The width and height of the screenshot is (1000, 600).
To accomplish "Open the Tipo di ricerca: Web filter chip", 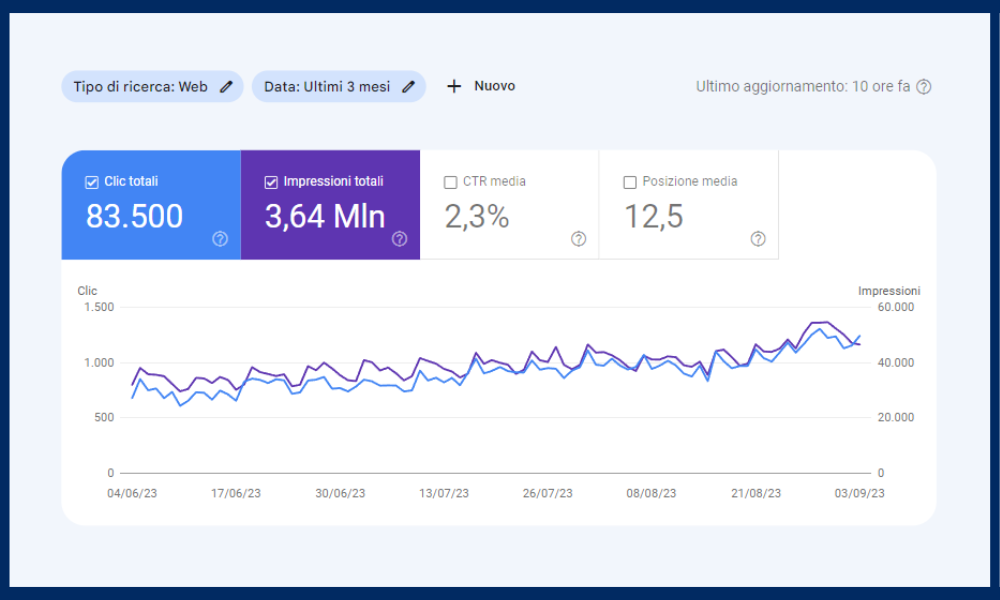I will coord(138,87).
